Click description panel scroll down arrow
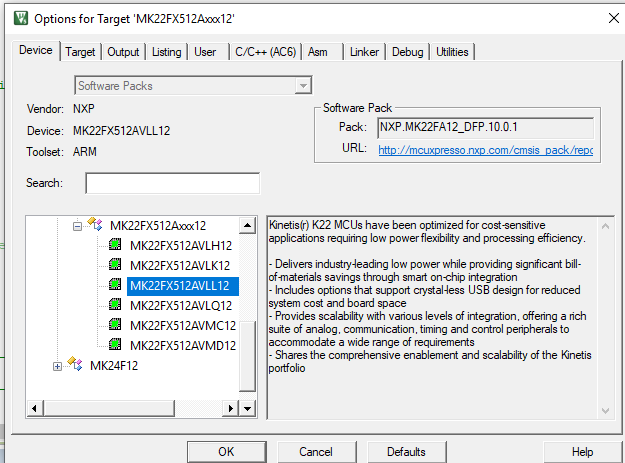Image resolution: width=625 pixels, height=463 pixels. [x=605, y=410]
